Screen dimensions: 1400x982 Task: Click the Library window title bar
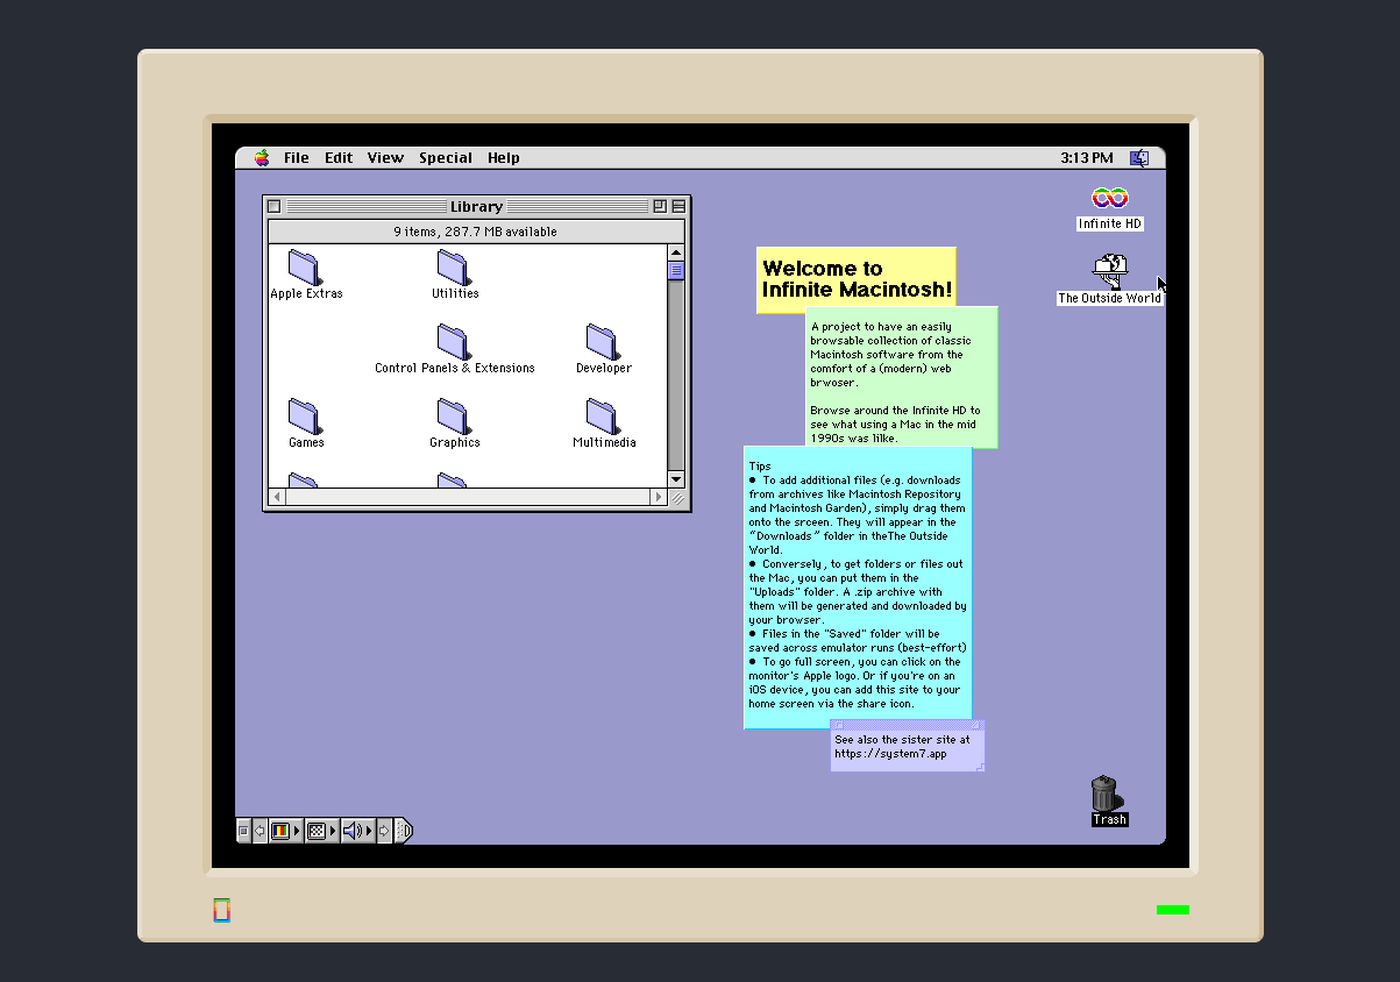pos(476,207)
